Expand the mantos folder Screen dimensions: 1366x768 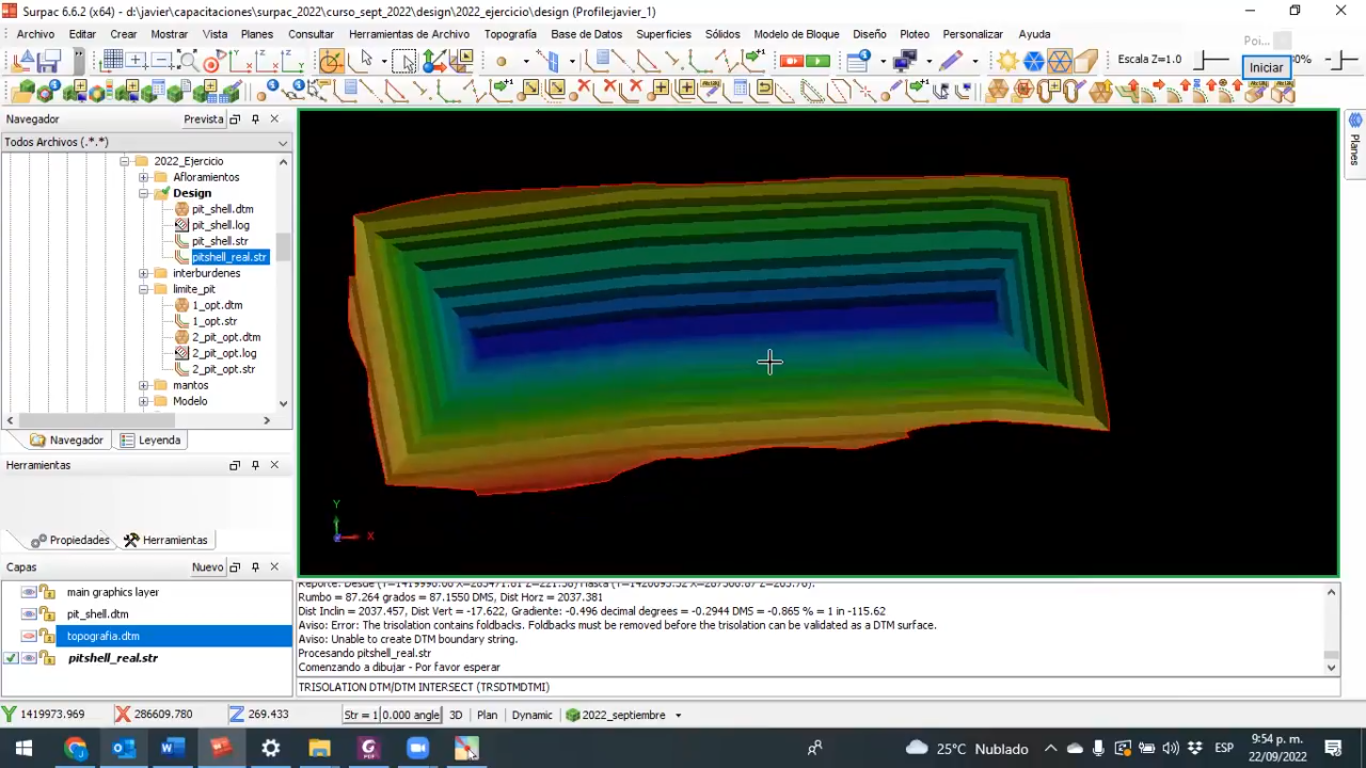tap(144, 385)
